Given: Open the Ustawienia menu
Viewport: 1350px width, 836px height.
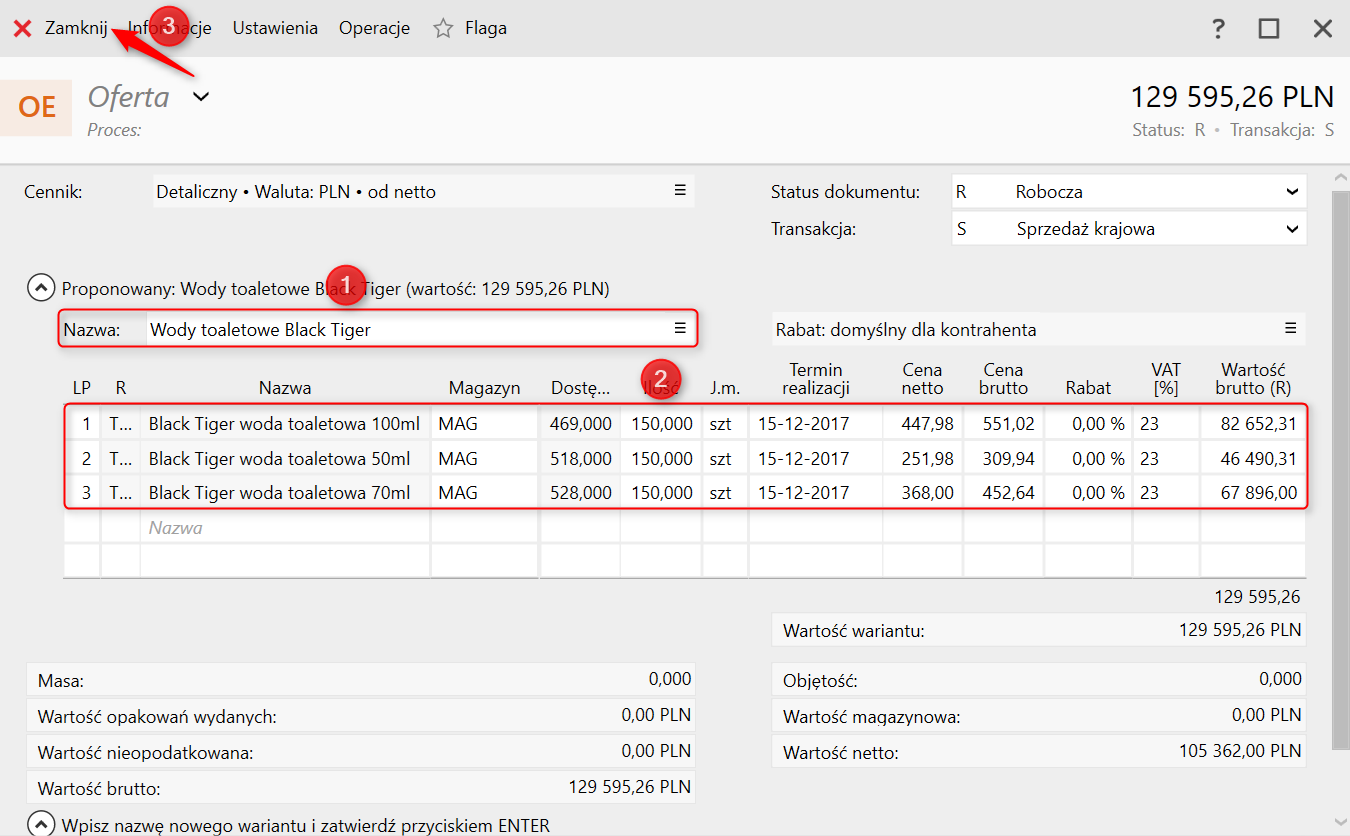Looking at the screenshot, I should point(275,28).
